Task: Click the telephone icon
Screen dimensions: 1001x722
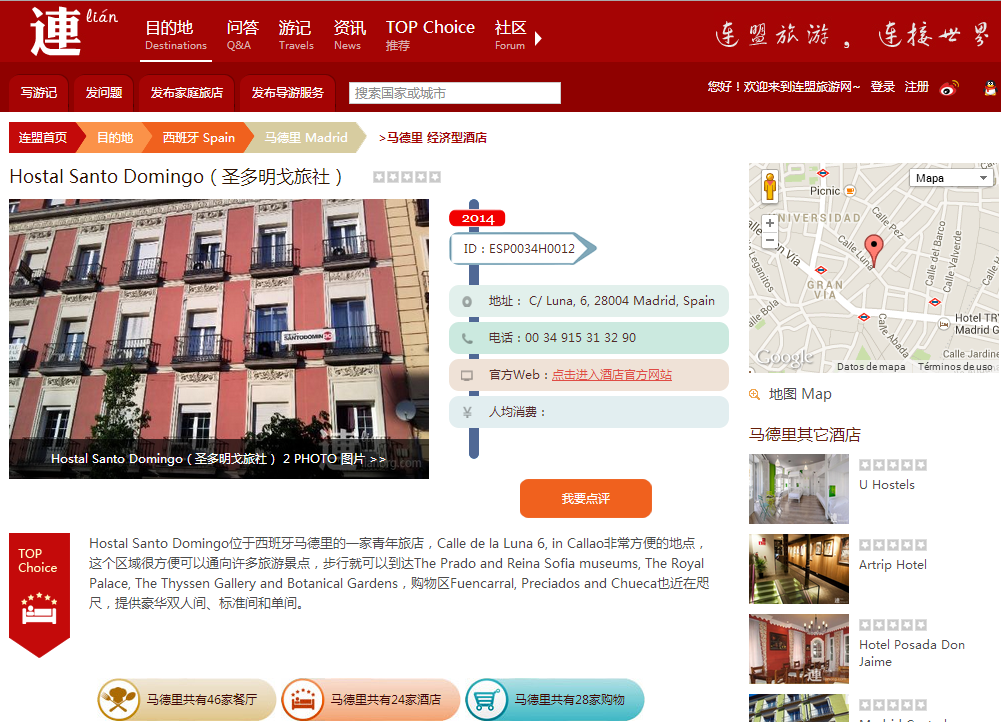Action: pyautogui.click(x=467, y=338)
